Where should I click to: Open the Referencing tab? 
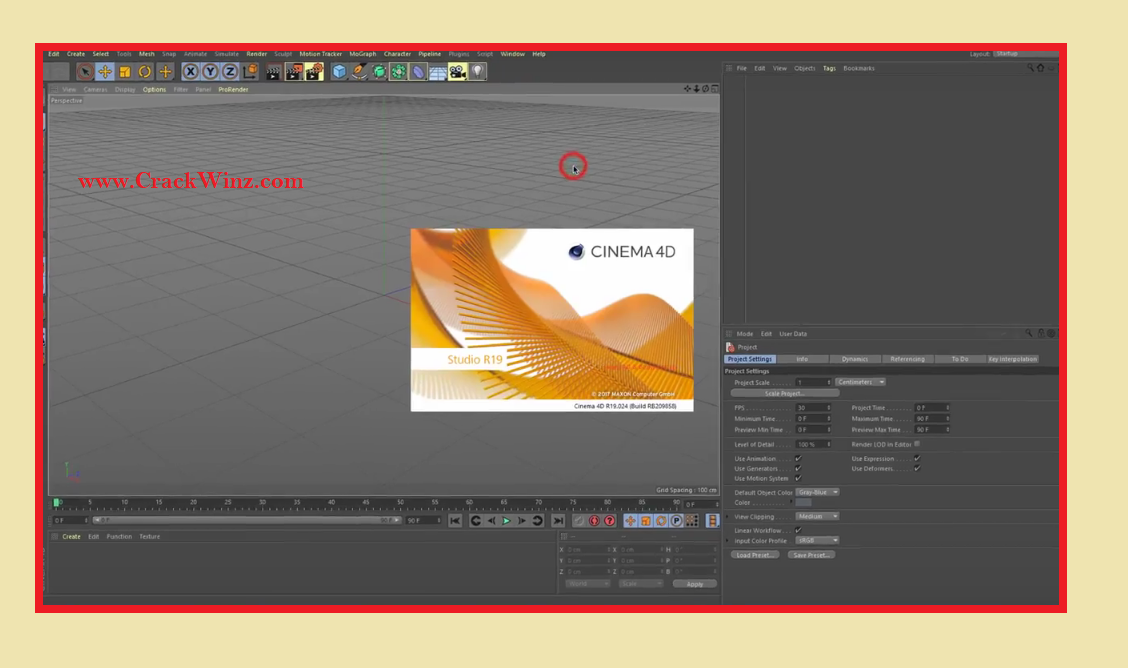coord(907,359)
